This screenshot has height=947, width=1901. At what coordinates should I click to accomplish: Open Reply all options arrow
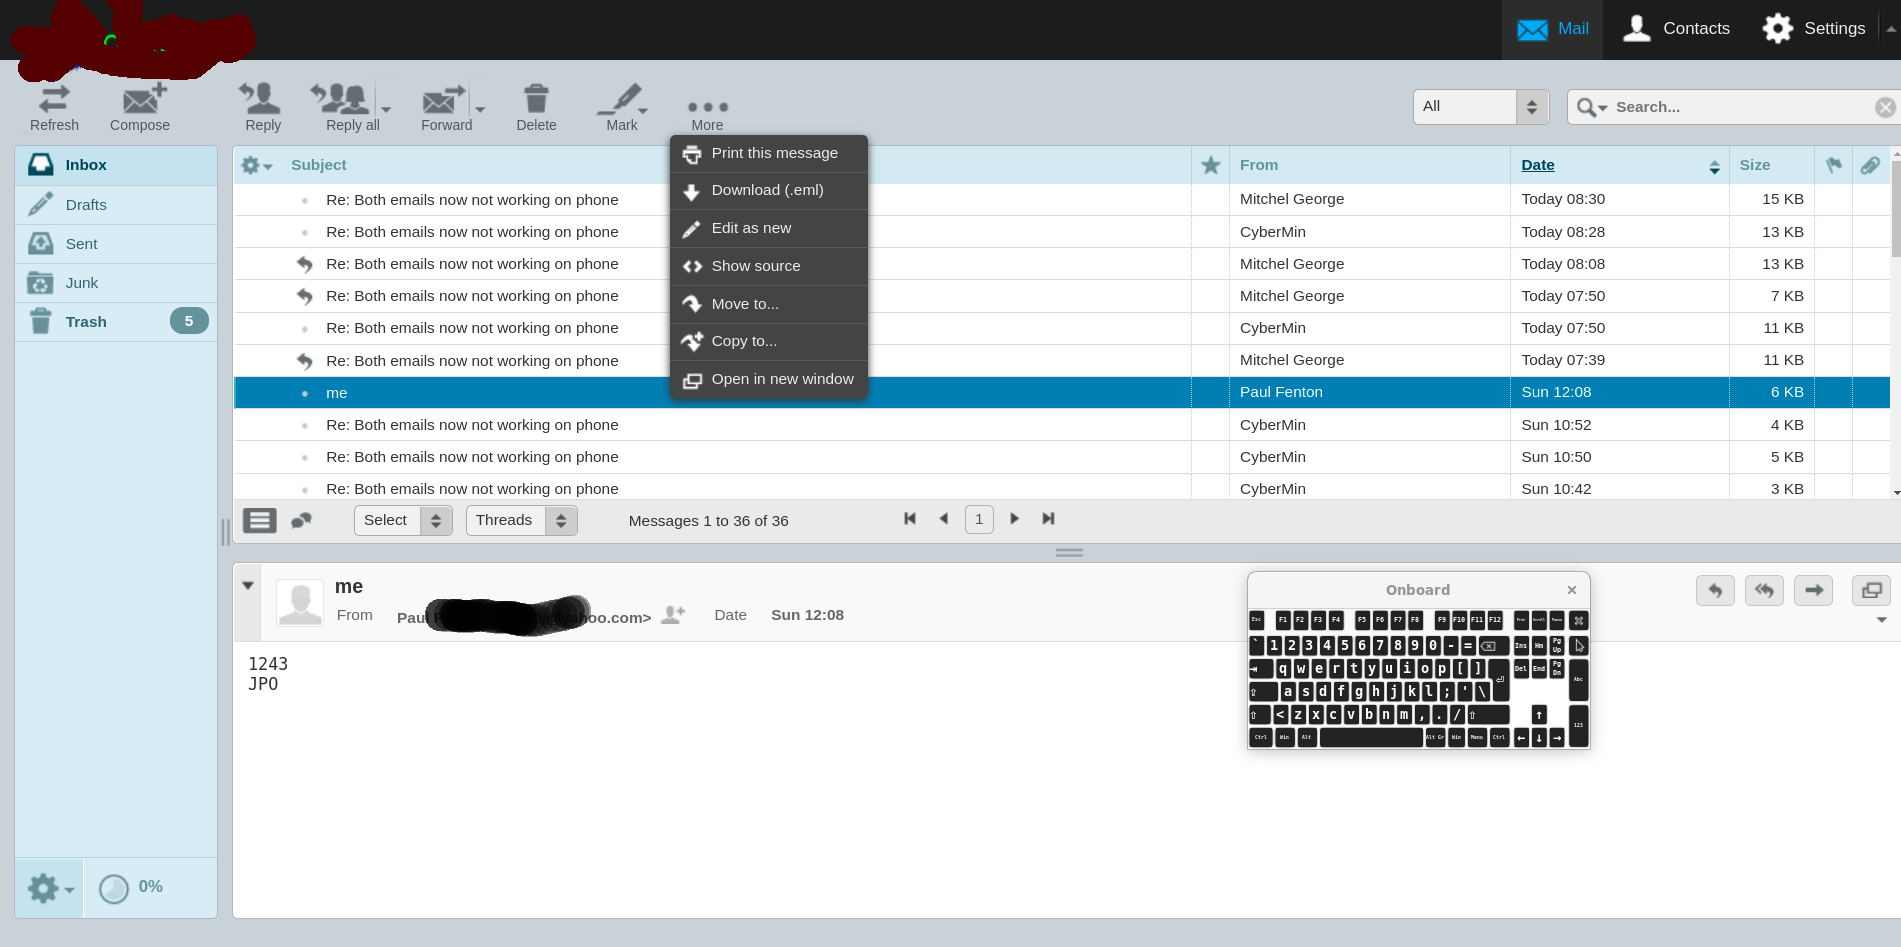coord(386,109)
